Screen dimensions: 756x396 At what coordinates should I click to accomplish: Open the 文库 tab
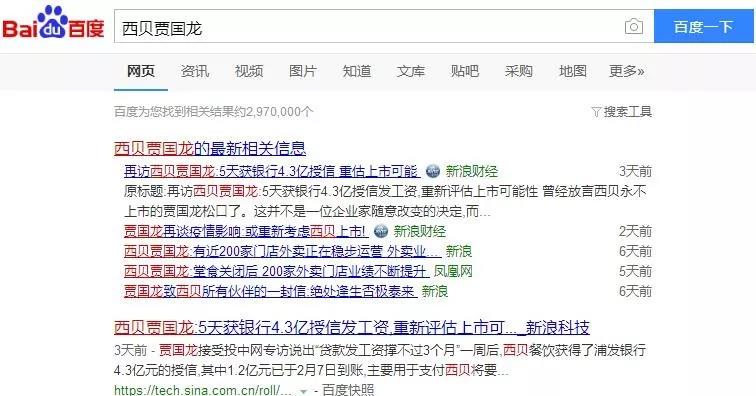(411, 71)
